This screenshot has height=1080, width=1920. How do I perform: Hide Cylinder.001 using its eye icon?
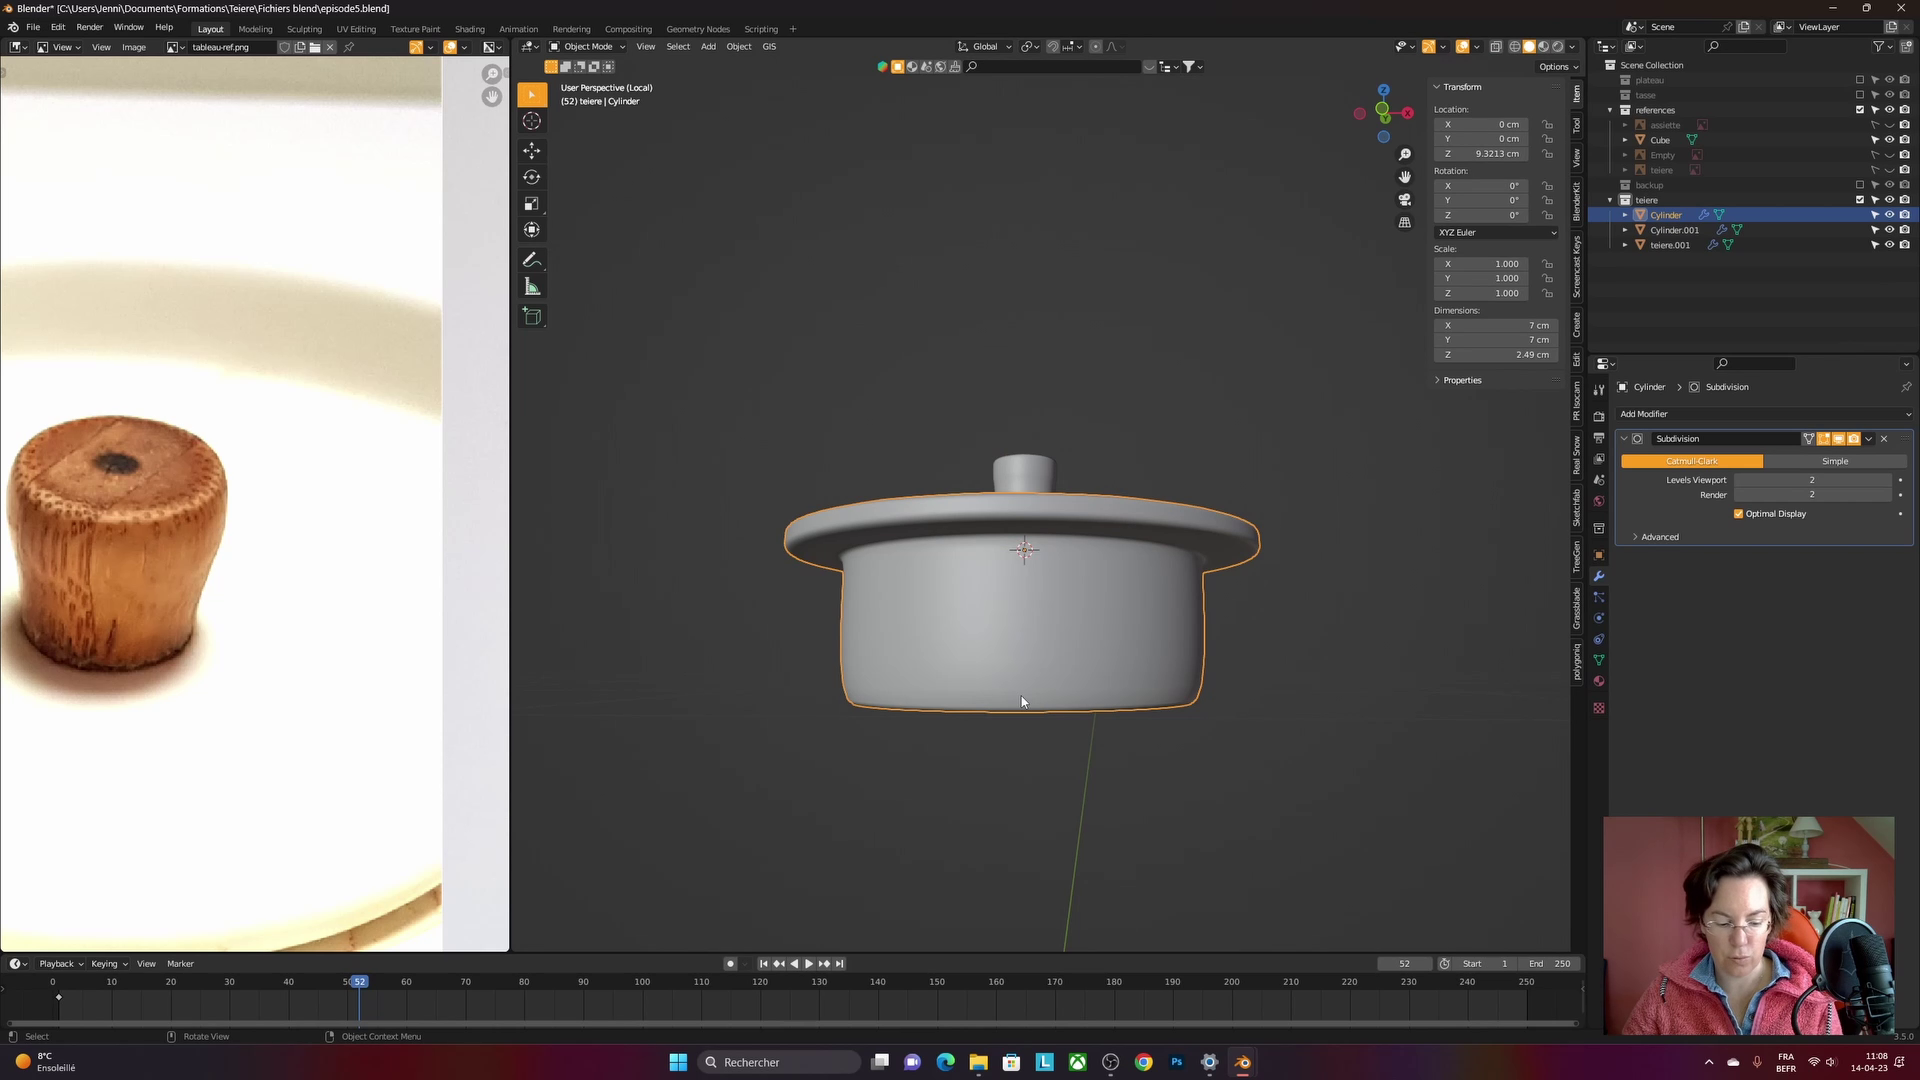pos(1889,230)
